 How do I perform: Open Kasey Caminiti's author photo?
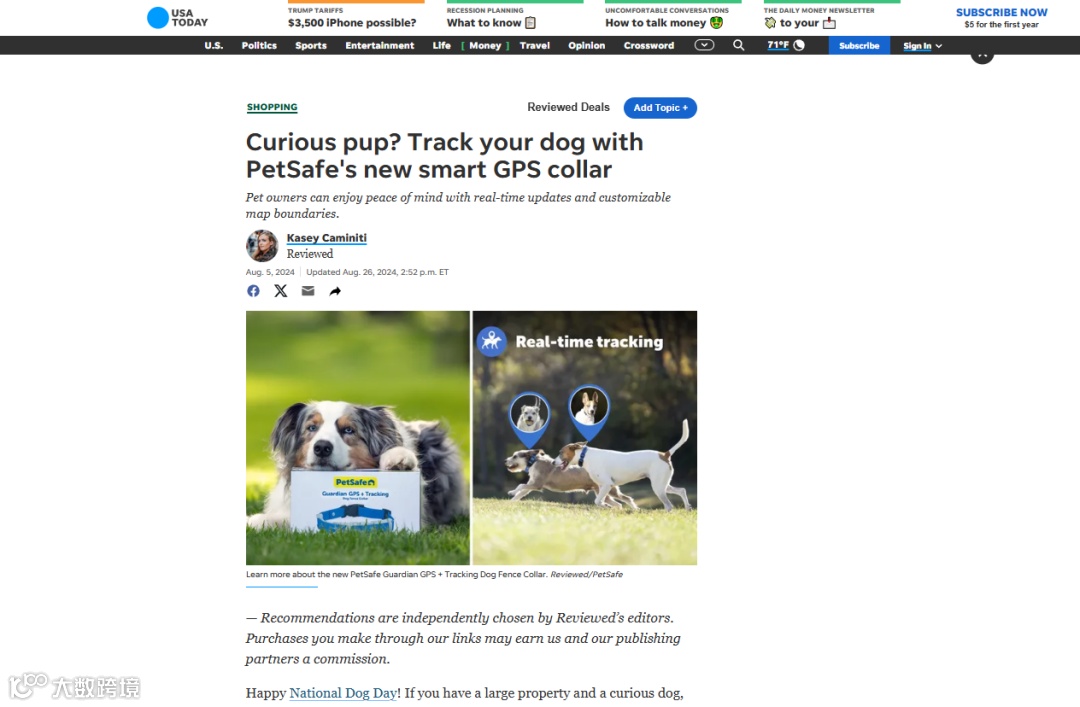pyautogui.click(x=262, y=245)
